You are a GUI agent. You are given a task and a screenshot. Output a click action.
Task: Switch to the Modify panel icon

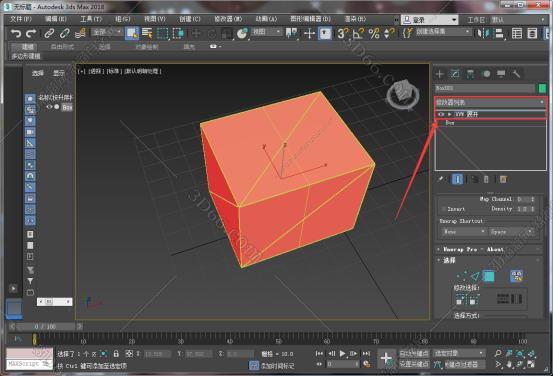[x=455, y=74]
